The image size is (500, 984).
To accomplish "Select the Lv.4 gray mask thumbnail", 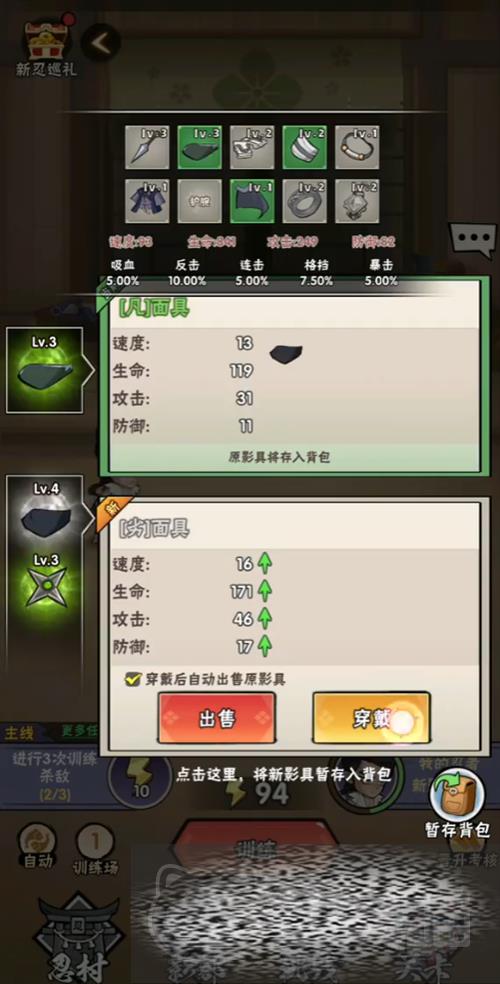I will pos(45,511).
